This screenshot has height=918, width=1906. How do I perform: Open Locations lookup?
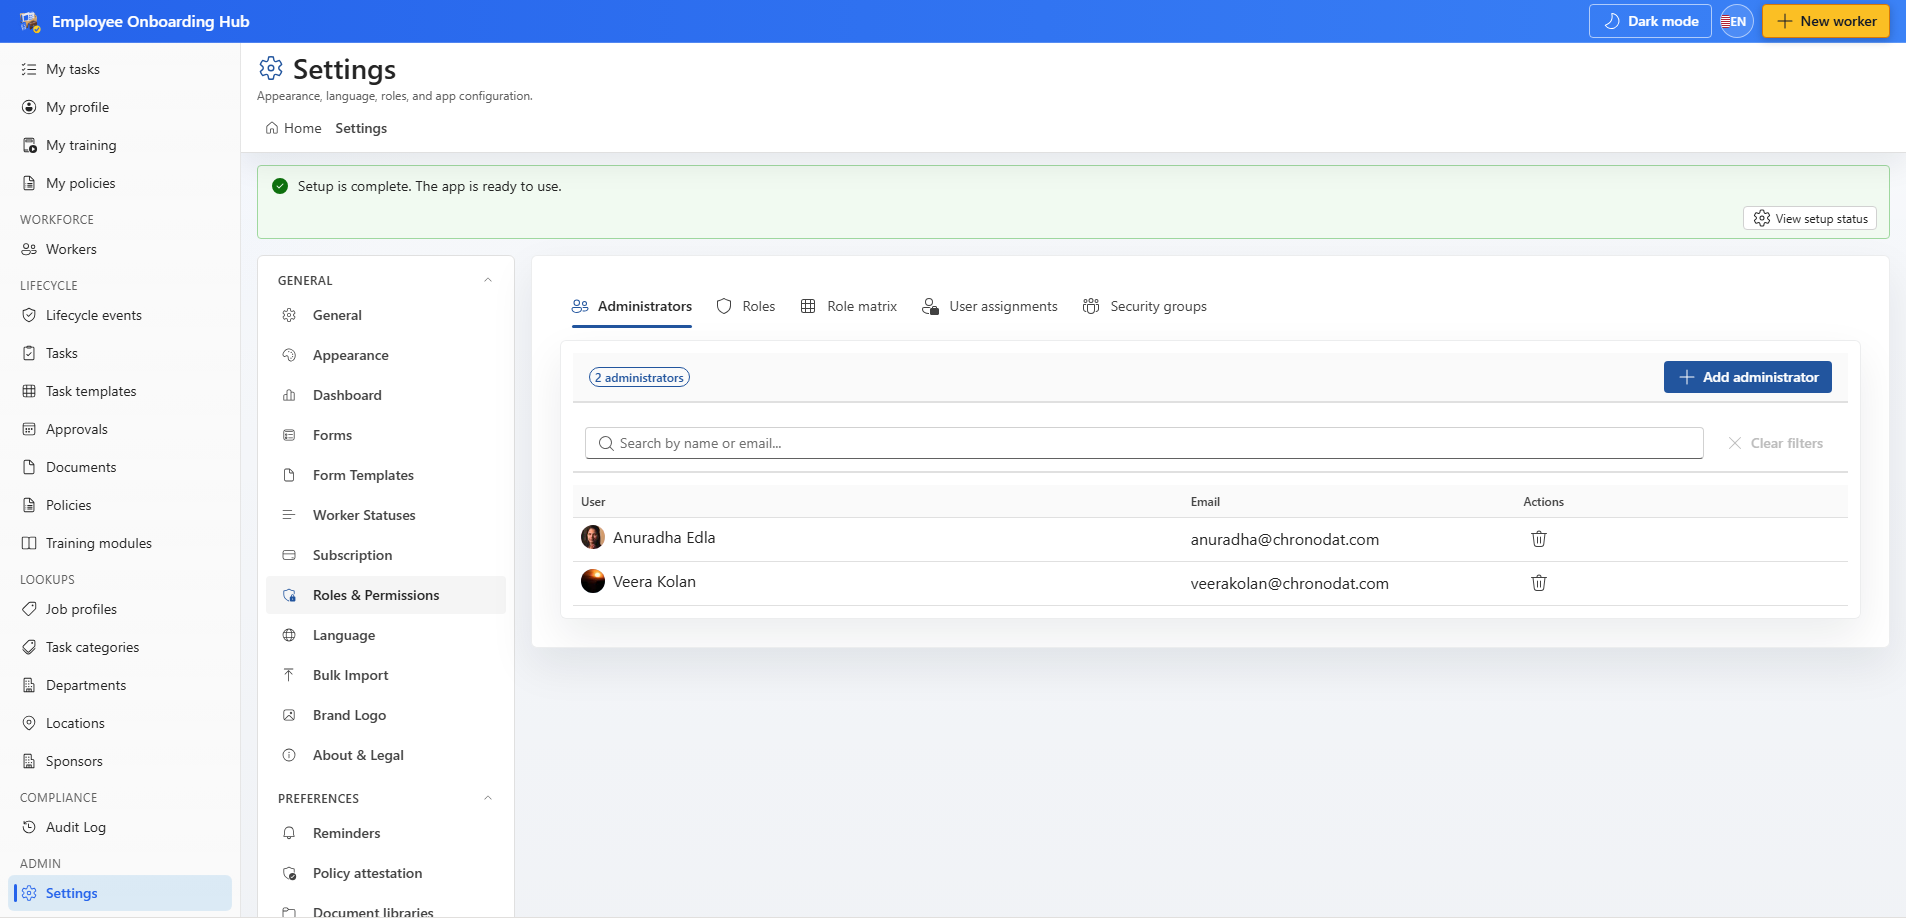coord(120,723)
